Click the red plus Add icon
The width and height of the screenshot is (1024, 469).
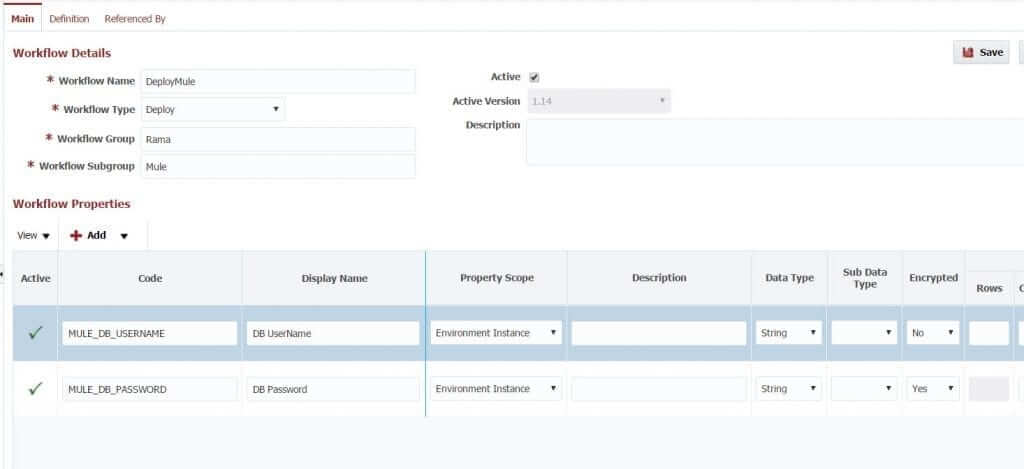(76, 236)
